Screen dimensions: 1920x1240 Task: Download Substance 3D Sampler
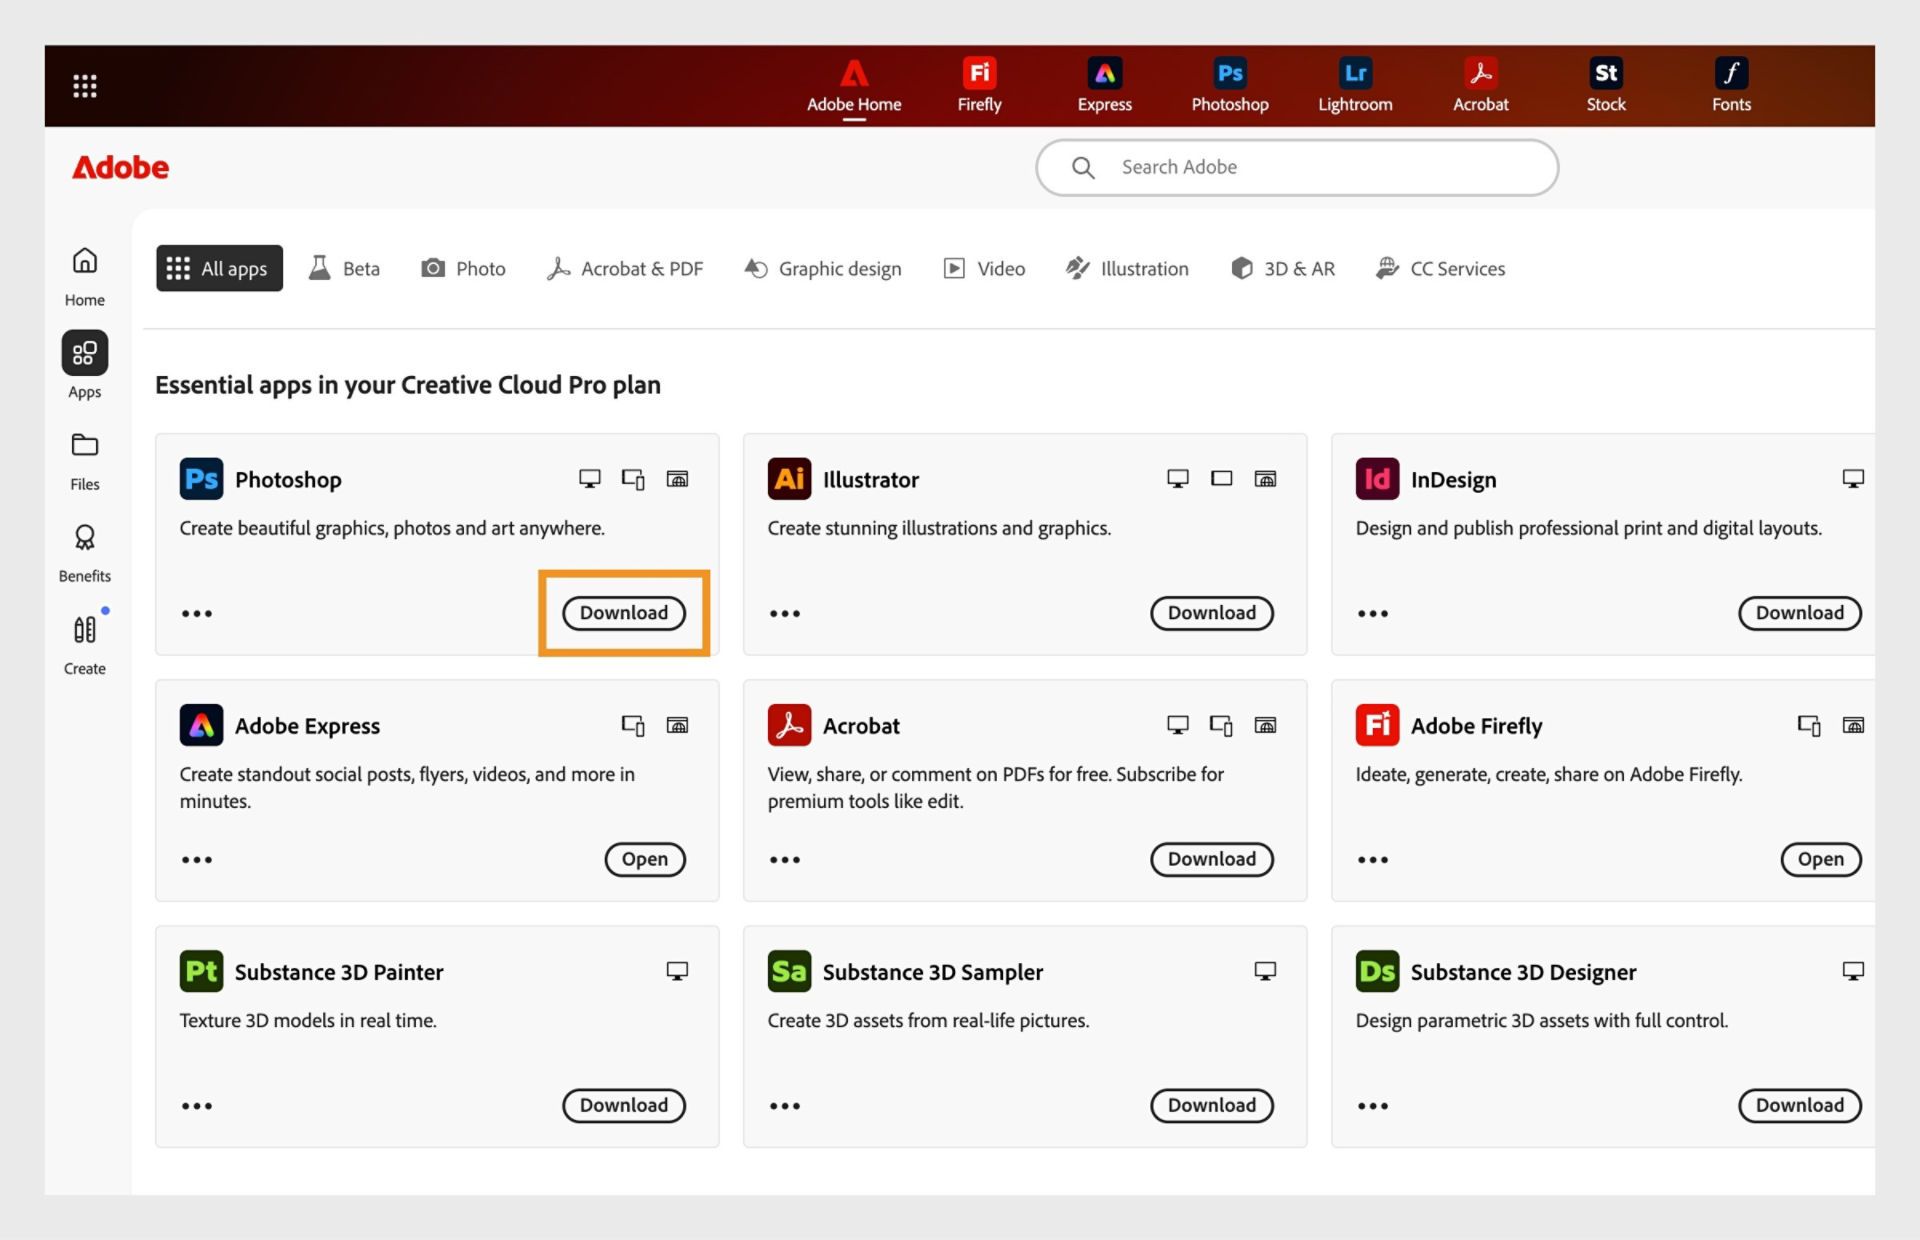[x=1212, y=1105]
